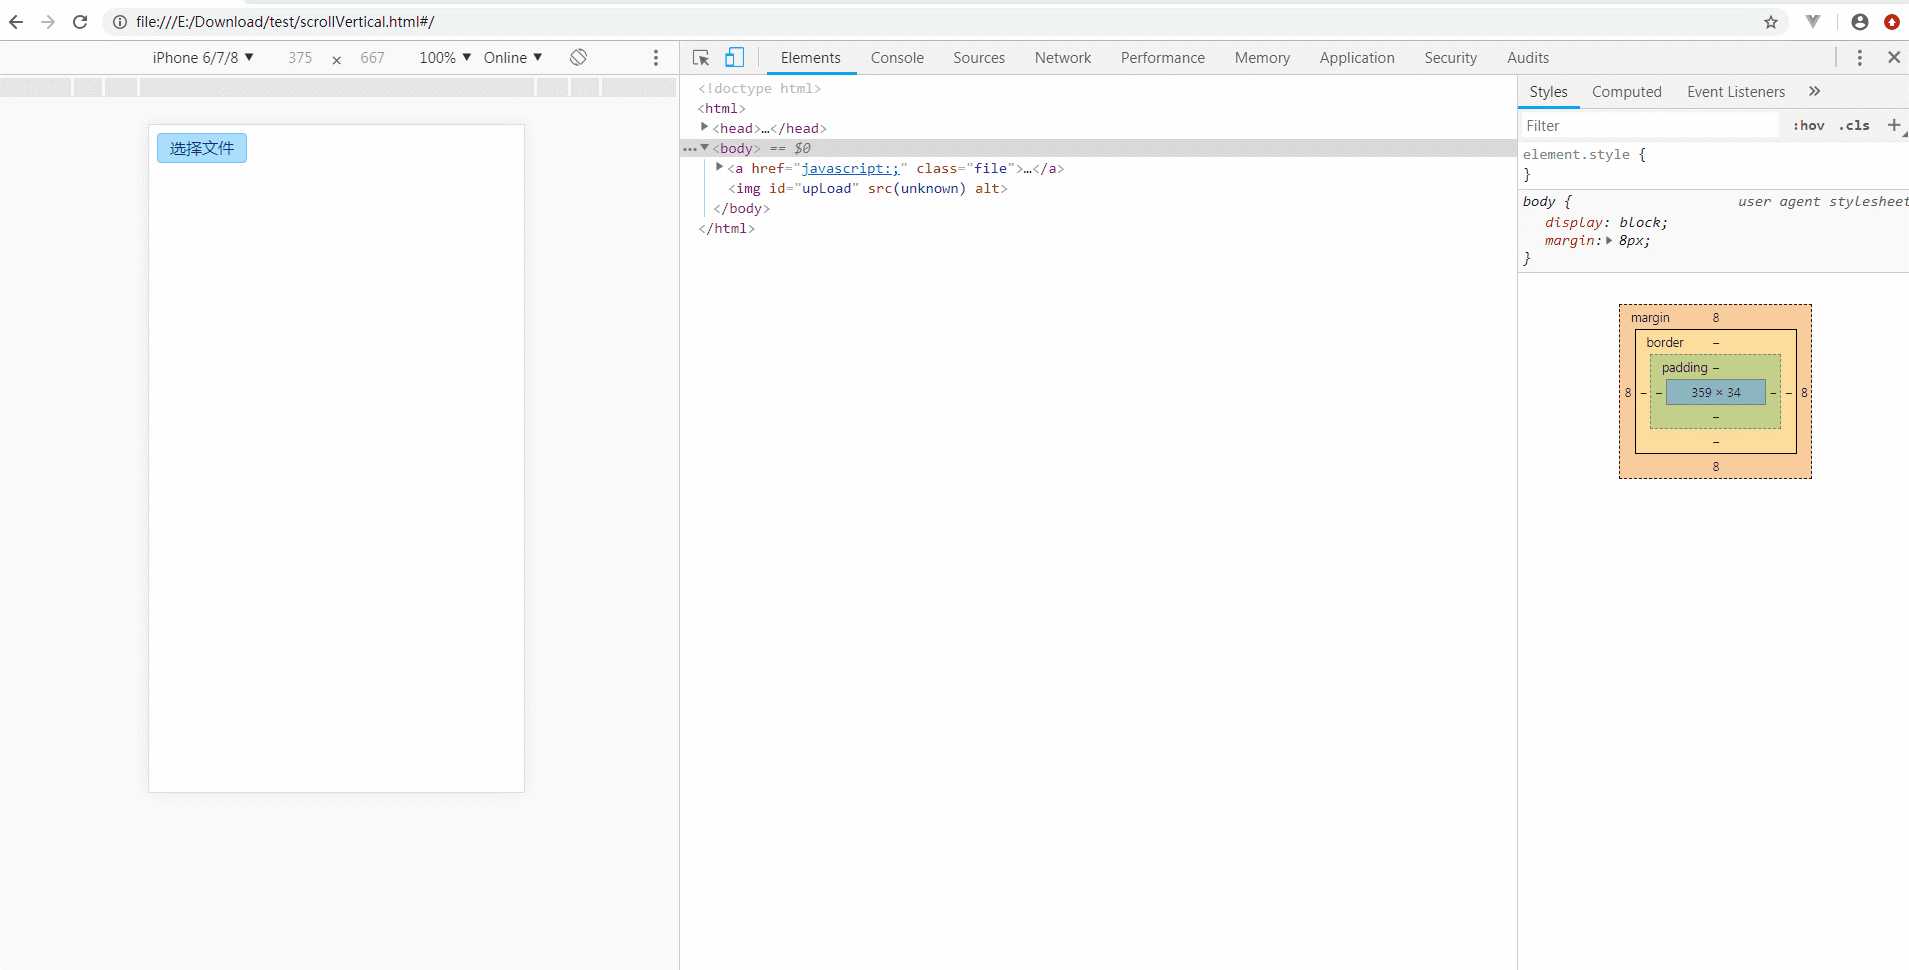Select the Computed sidebar tab

[x=1627, y=92]
